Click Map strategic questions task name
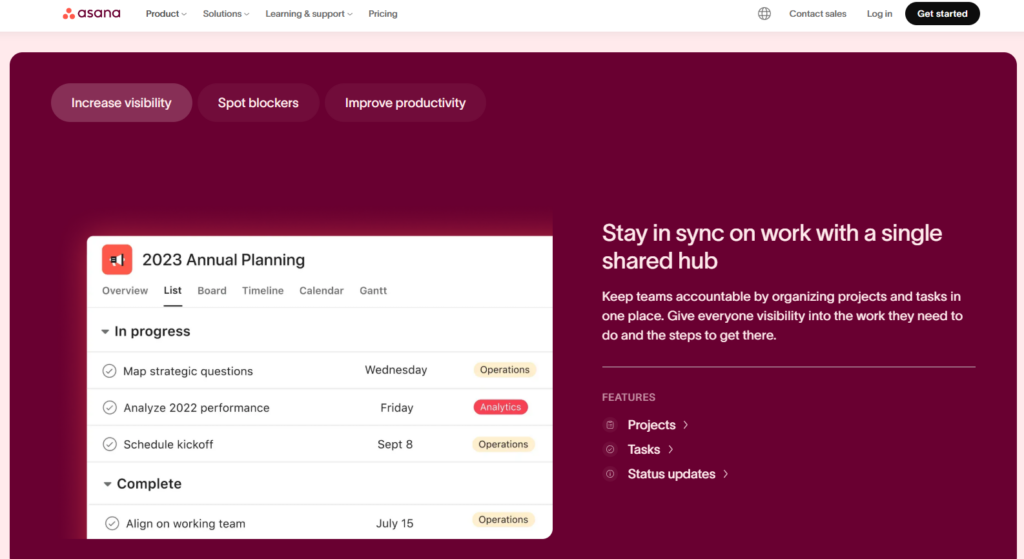Screen dimensions: 1024x559 [x=188, y=371]
